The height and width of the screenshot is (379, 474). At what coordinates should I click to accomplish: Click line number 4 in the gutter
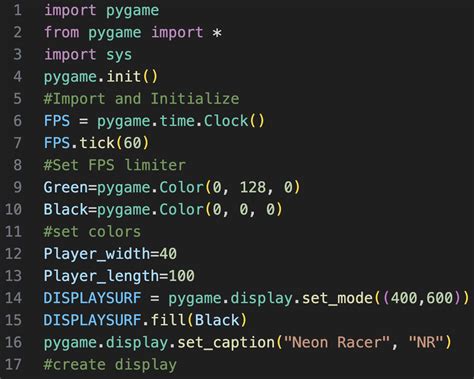[x=18, y=77]
